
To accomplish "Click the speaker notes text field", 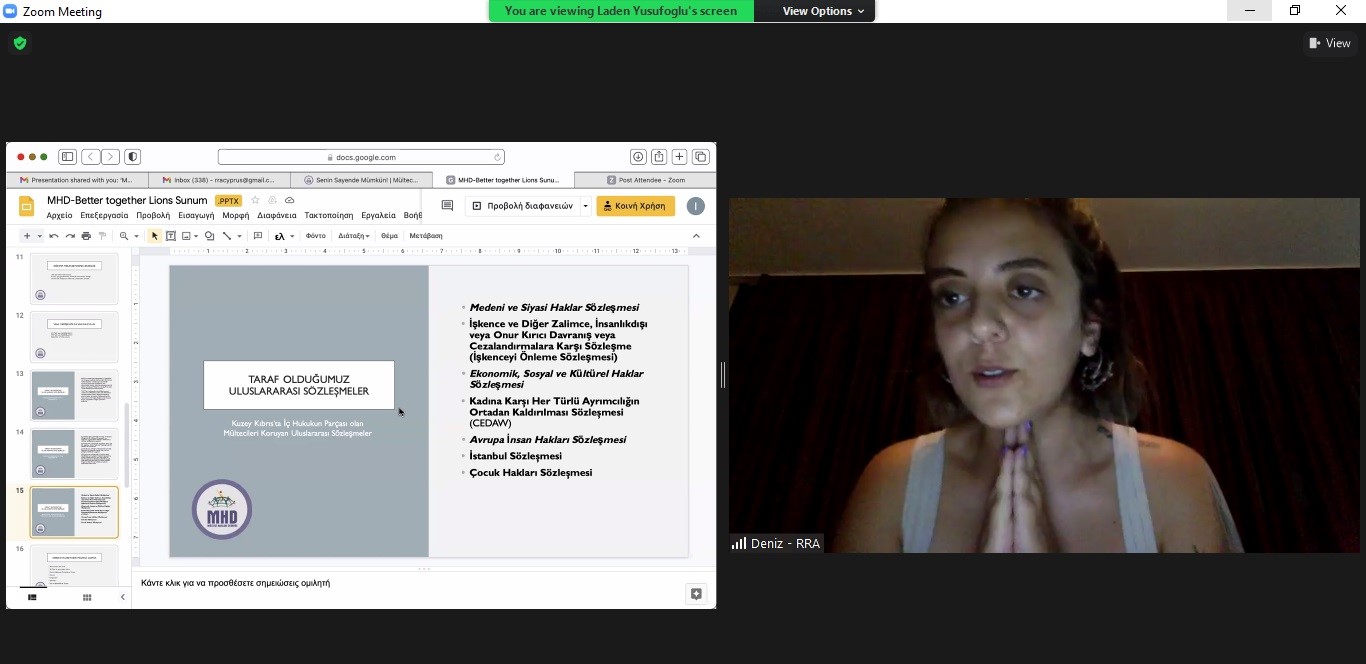I will tap(400, 582).
